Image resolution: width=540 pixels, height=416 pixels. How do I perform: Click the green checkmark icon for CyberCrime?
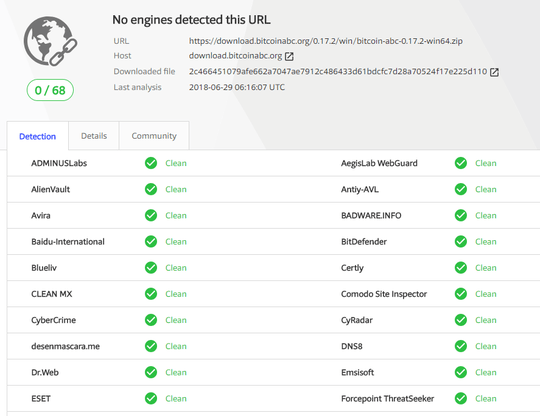[x=151, y=320]
